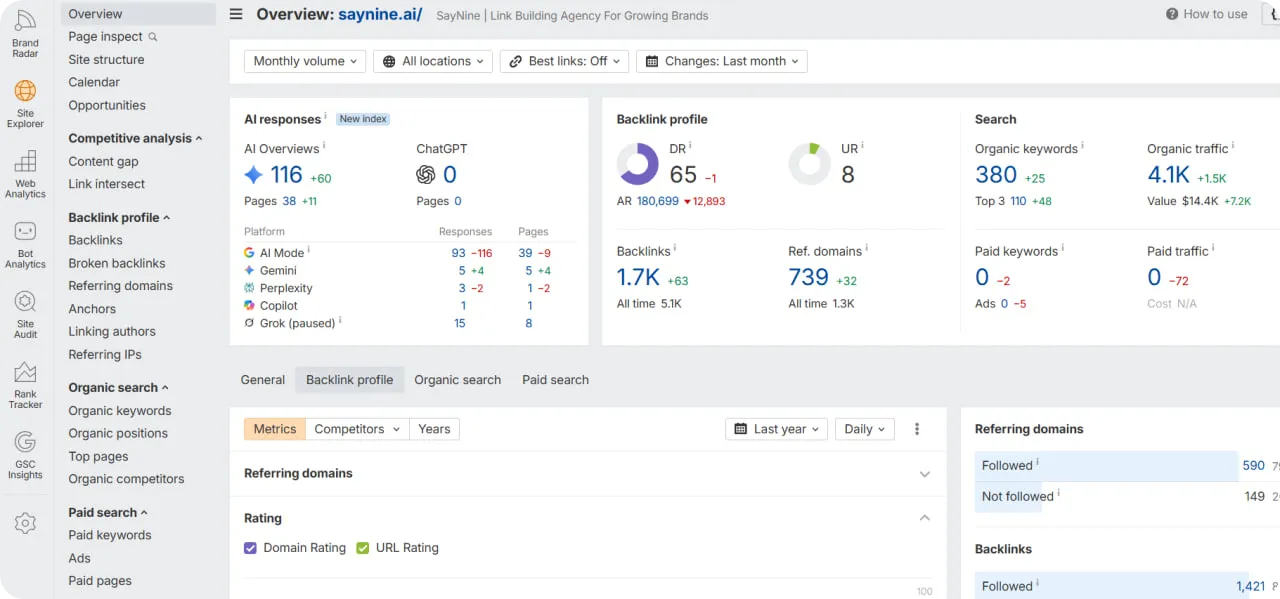Switch to the General tab
Screen dimensions: 1280x599
[263, 380]
